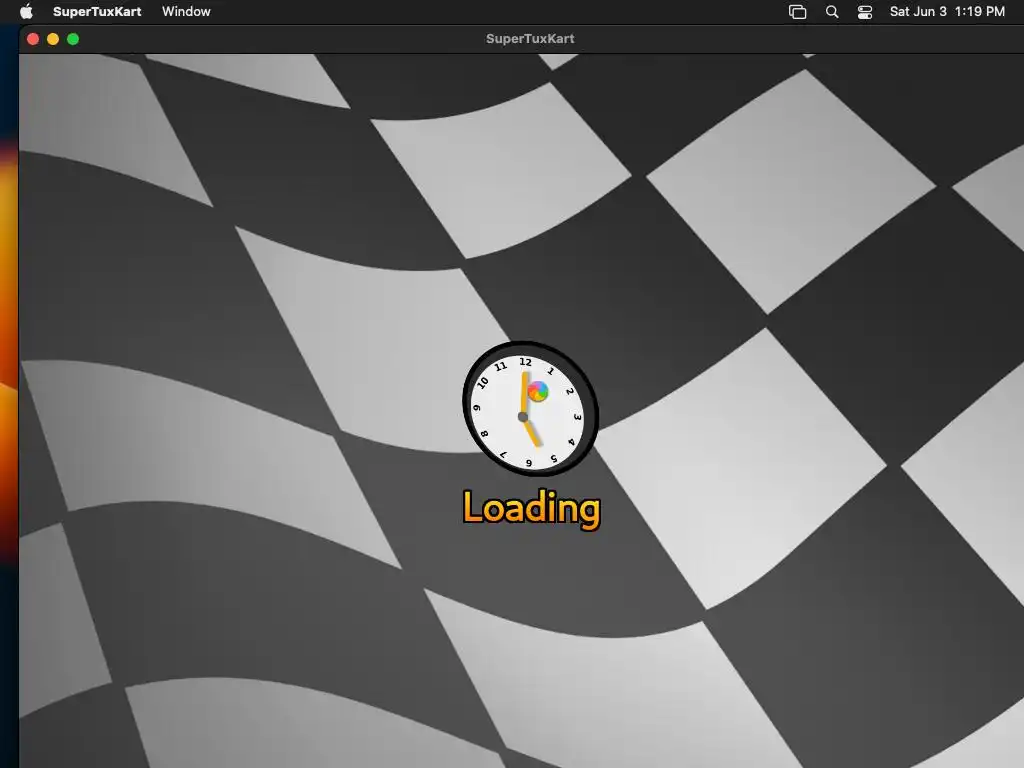
Task: Open Spotlight search magnifier icon
Action: point(832,12)
